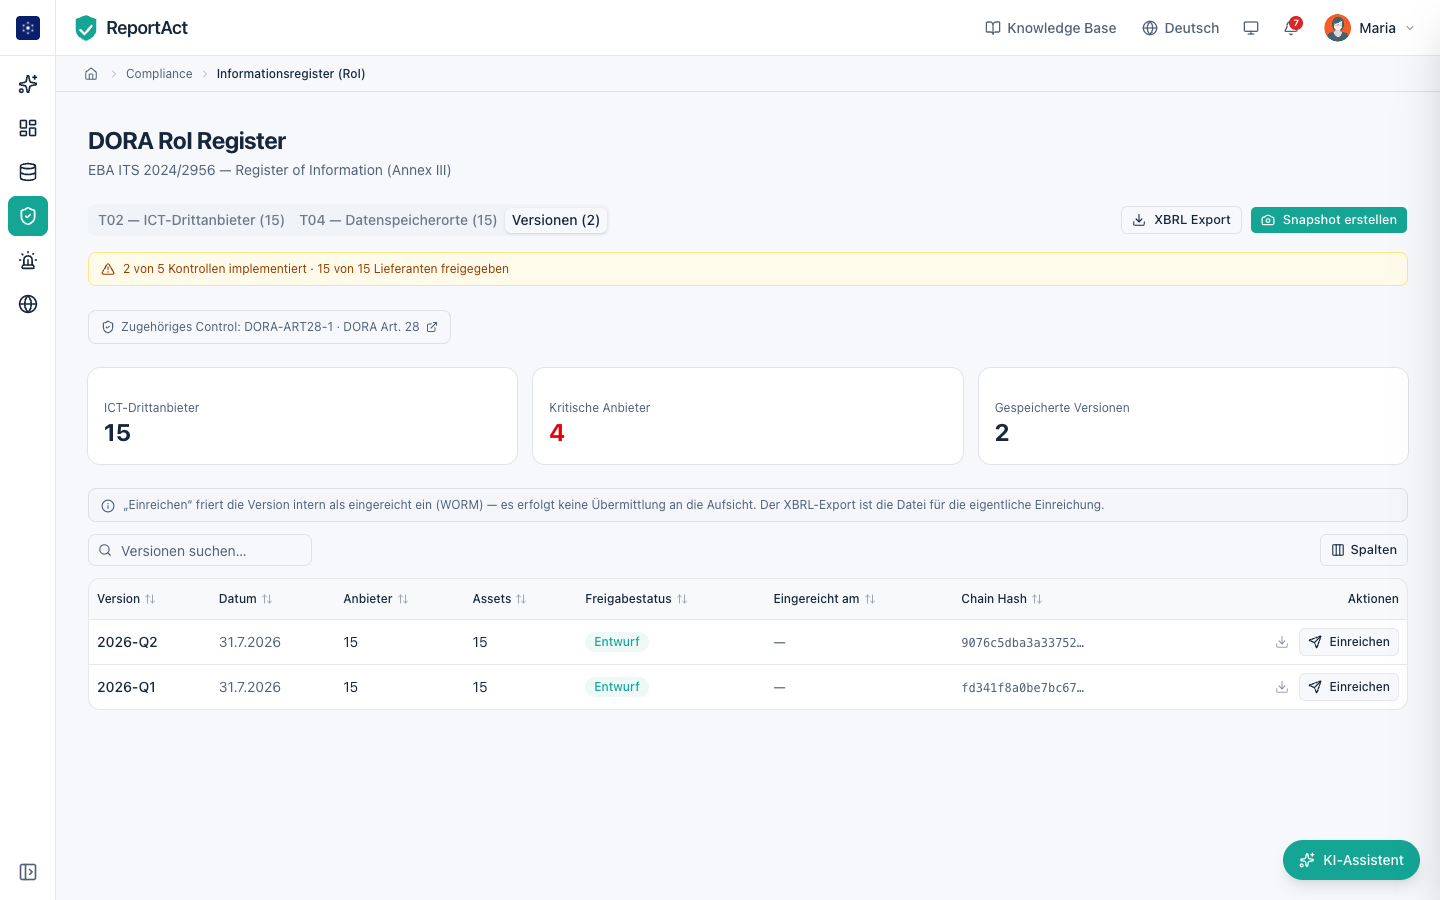Screen dimensions: 1440x900
Task: Open the Deutsch language selector
Action: coord(1181,28)
